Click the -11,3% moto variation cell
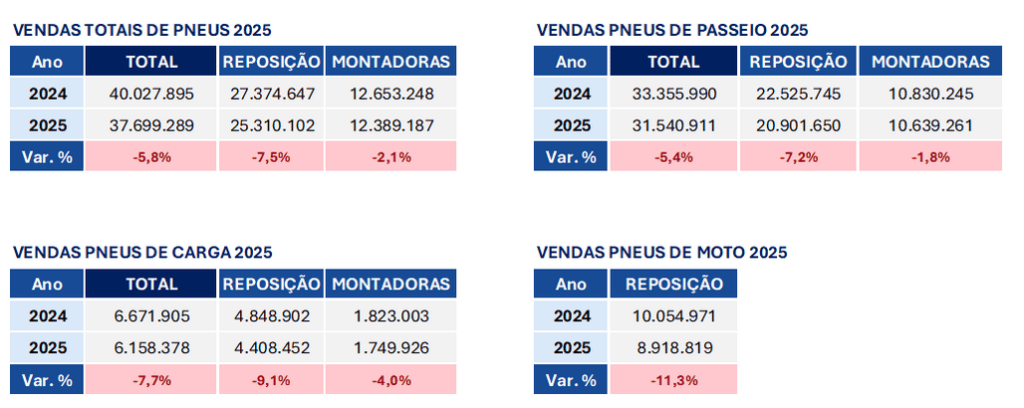 tap(674, 379)
